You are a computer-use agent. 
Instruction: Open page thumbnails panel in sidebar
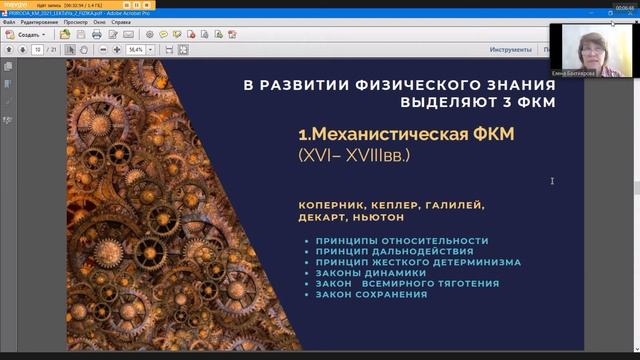point(8,67)
